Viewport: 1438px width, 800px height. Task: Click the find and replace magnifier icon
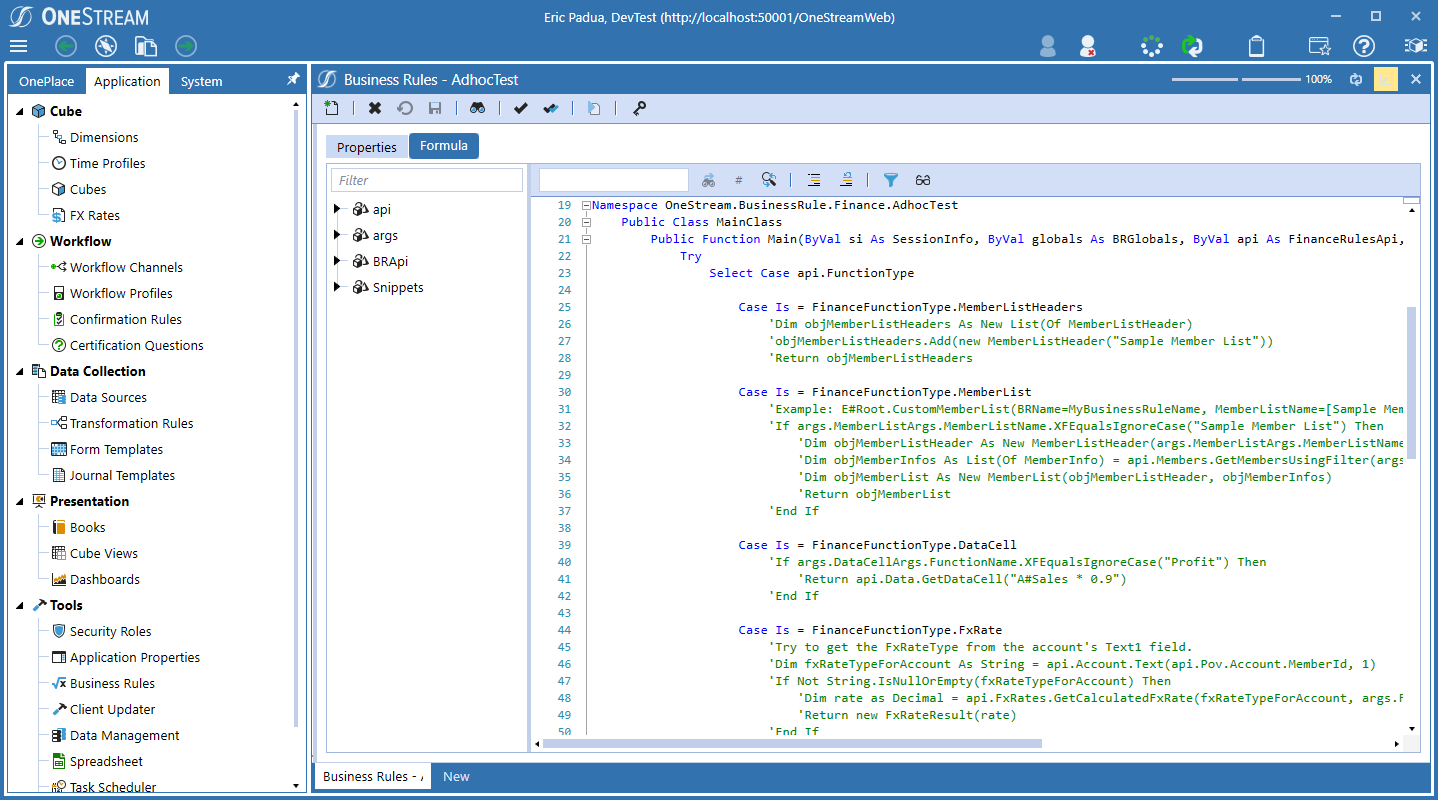click(x=769, y=180)
